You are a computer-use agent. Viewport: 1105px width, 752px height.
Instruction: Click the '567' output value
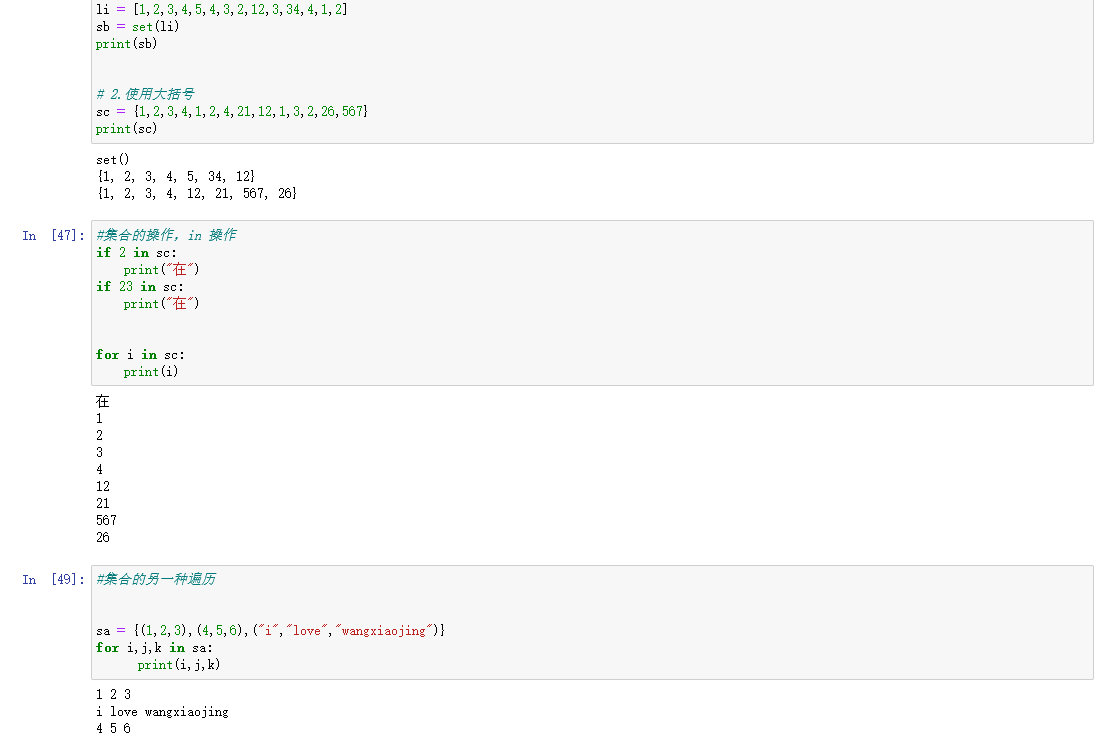(106, 521)
